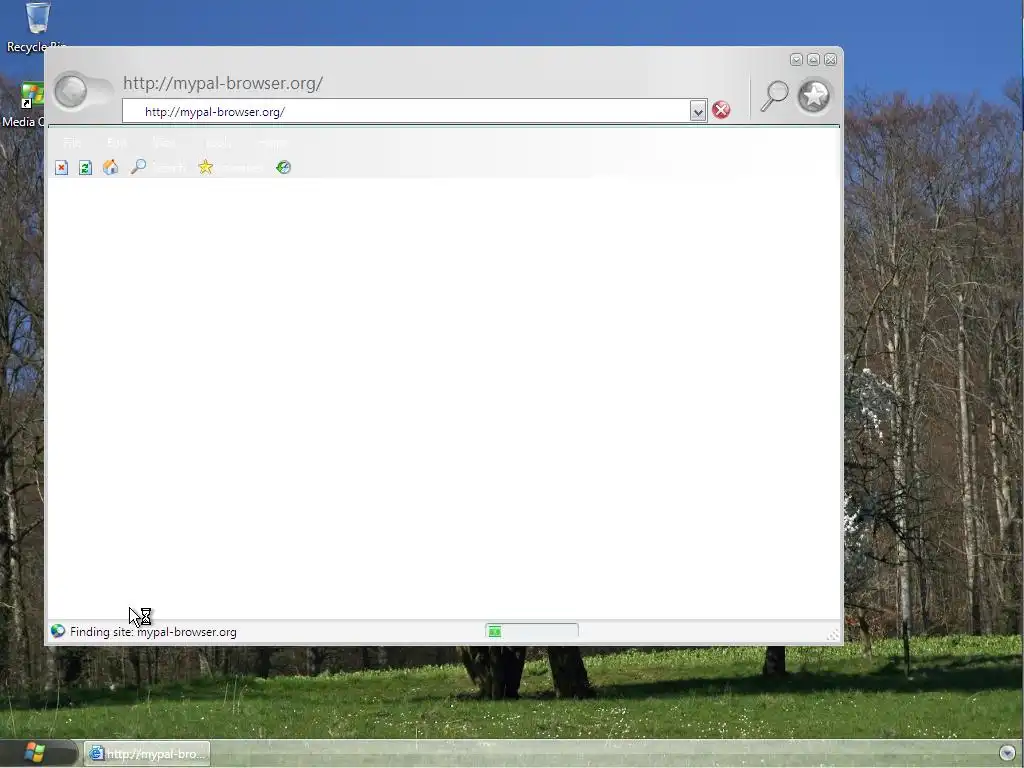This screenshot has height=768, width=1024.
Task: Minimize the browser window
Action: click(796, 59)
